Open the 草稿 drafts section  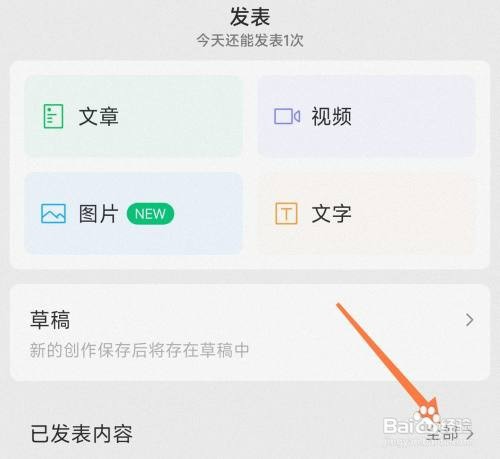tap(250, 332)
